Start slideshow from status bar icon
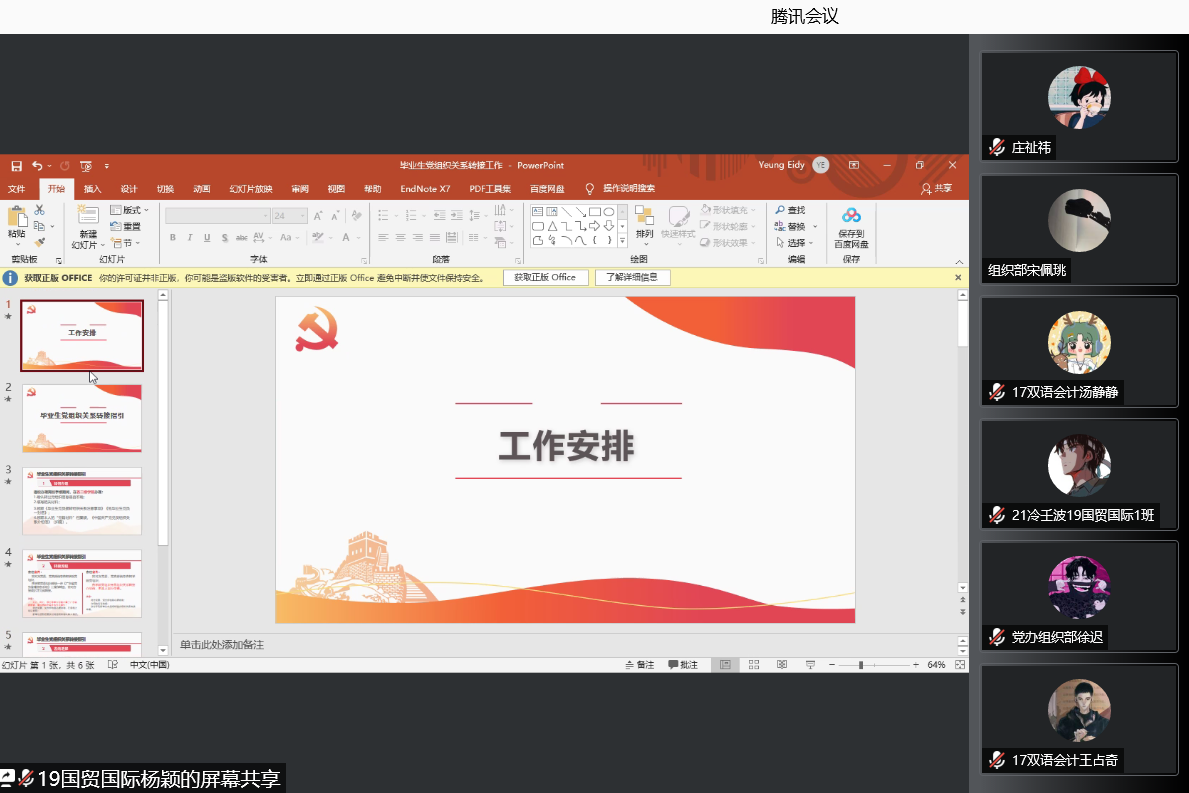This screenshot has height=793, width=1189. click(x=810, y=665)
